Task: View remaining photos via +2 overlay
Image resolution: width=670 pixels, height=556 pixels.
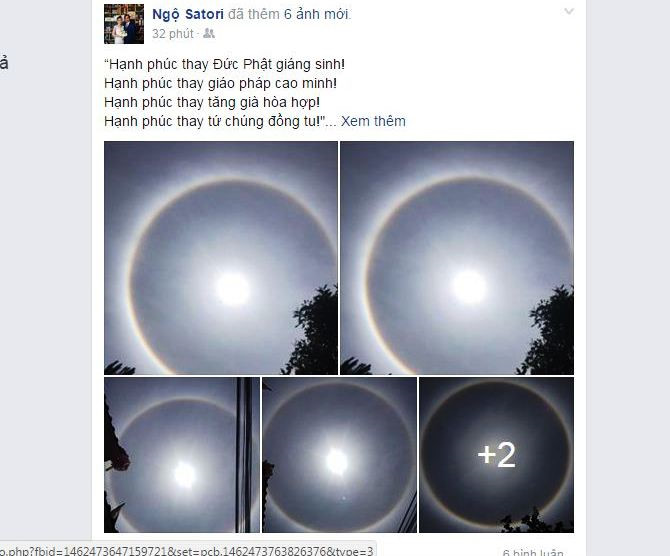Action: click(x=497, y=455)
